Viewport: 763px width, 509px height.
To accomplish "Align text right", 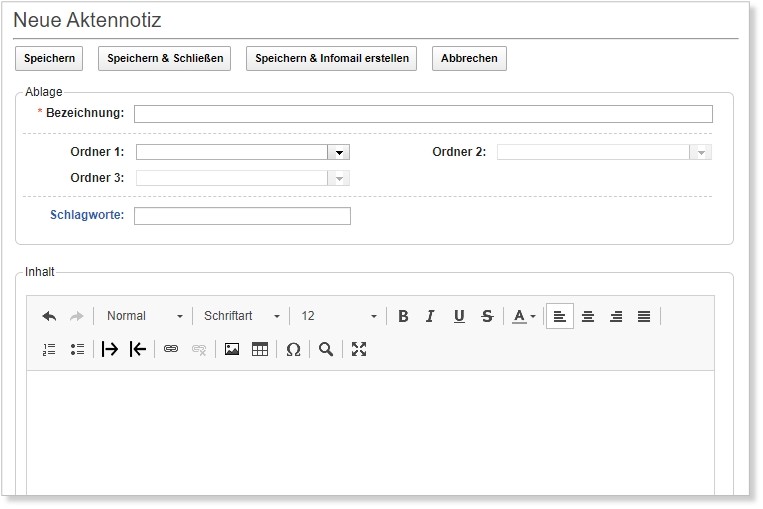I will [616, 316].
